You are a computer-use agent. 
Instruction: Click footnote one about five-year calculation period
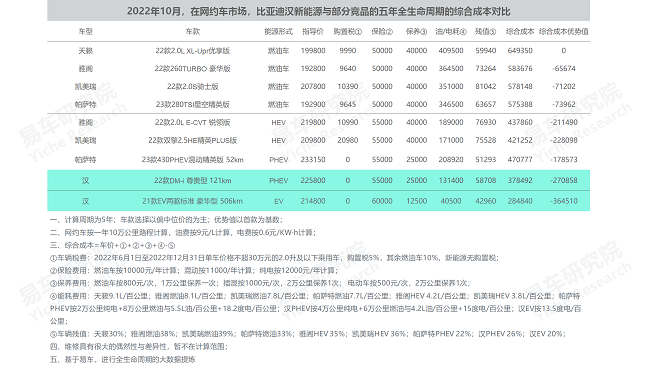click(167, 220)
